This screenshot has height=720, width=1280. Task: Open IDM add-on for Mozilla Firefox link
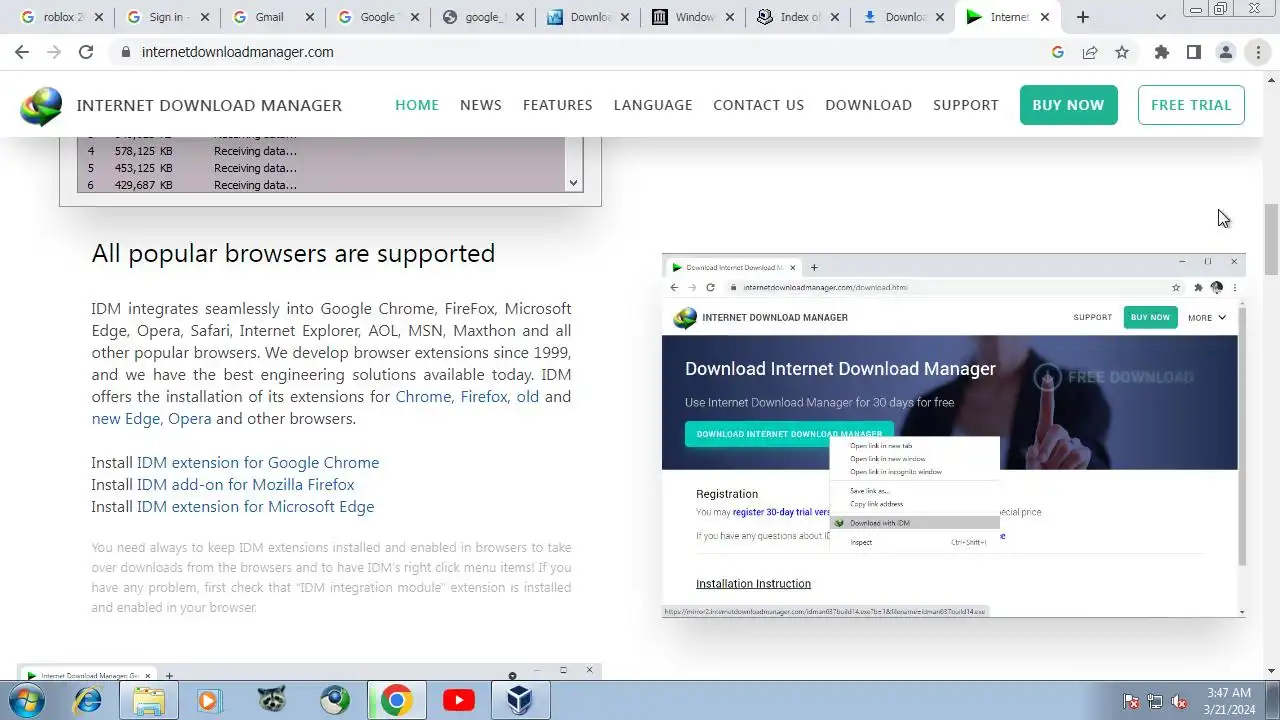coord(245,485)
